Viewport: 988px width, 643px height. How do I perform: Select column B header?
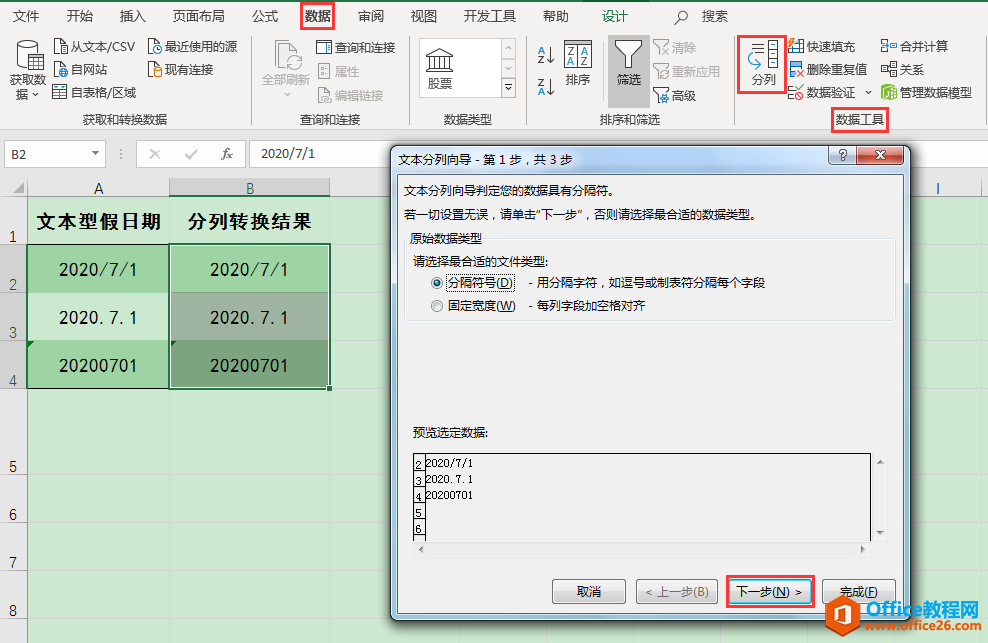[x=250, y=188]
